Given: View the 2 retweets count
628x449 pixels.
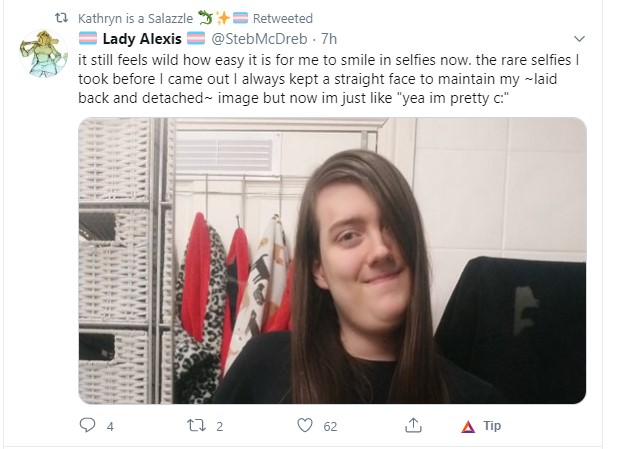Looking at the screenshot, I should coord(219,427).
